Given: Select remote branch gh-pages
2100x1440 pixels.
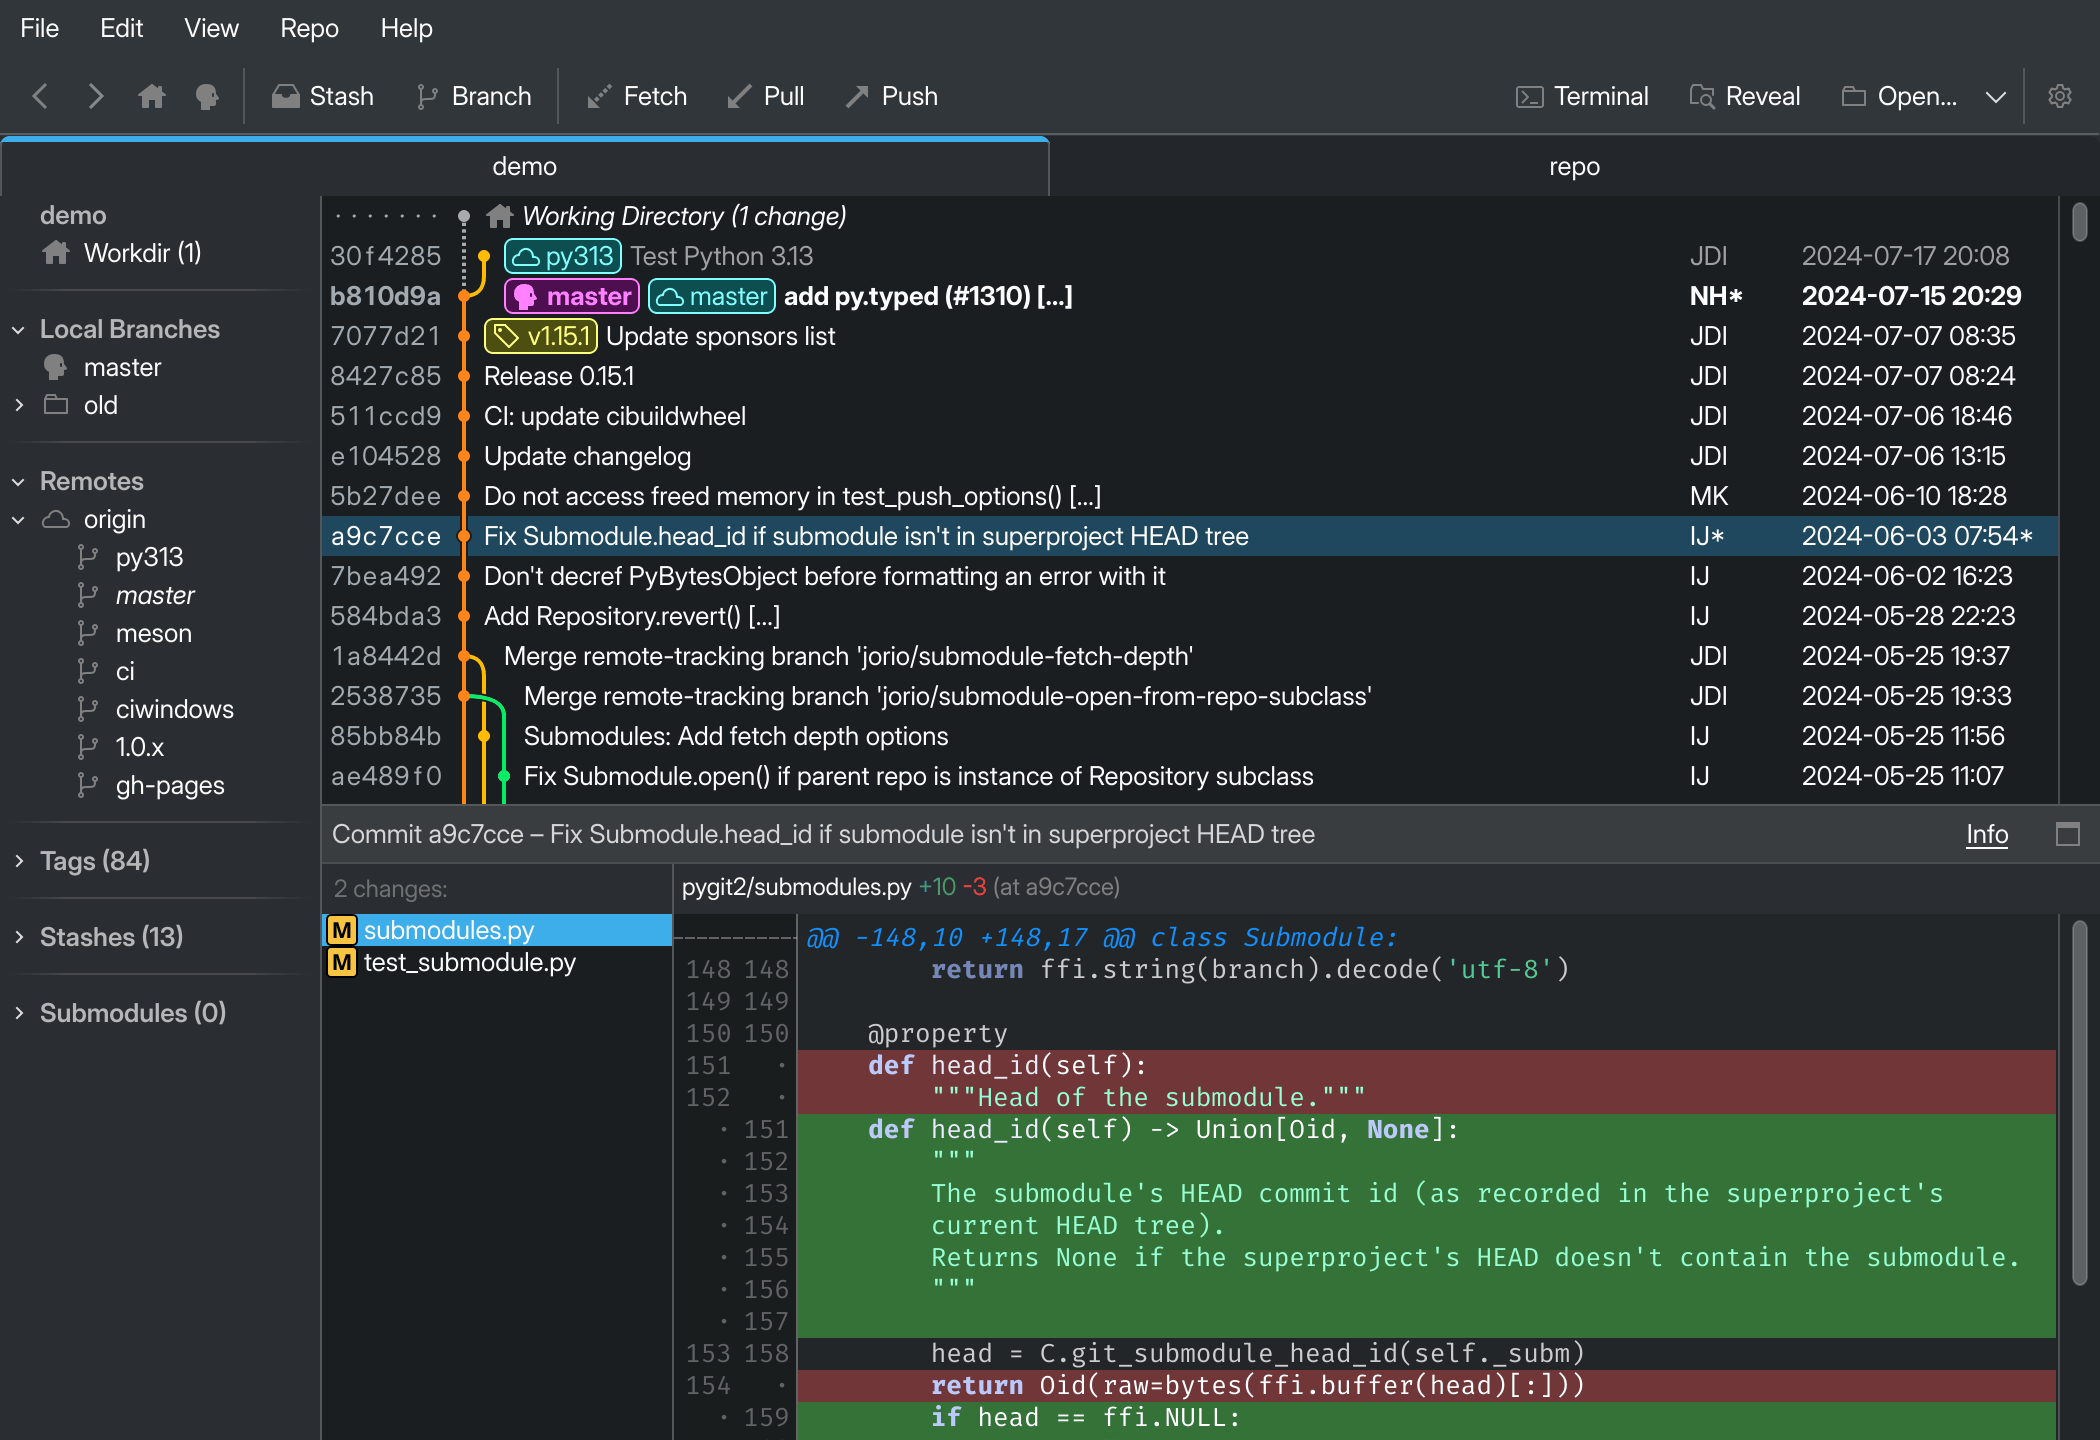Looking at the screenshot, I should click(160, 785).
